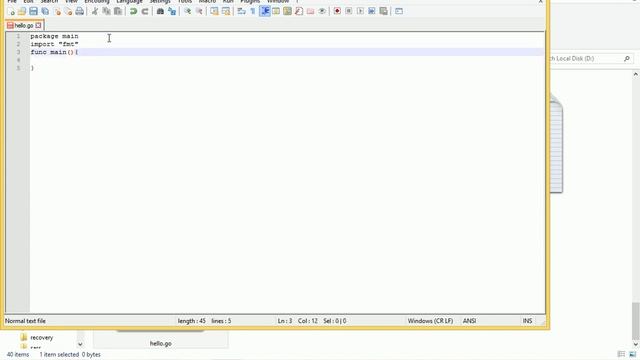
Task: Toggle Show All Characters pilcrow icon
Action: click(x=253, y=11)
